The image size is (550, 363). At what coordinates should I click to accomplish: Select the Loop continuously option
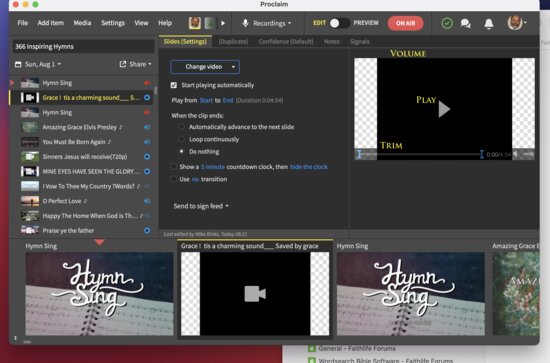(181, 139)
